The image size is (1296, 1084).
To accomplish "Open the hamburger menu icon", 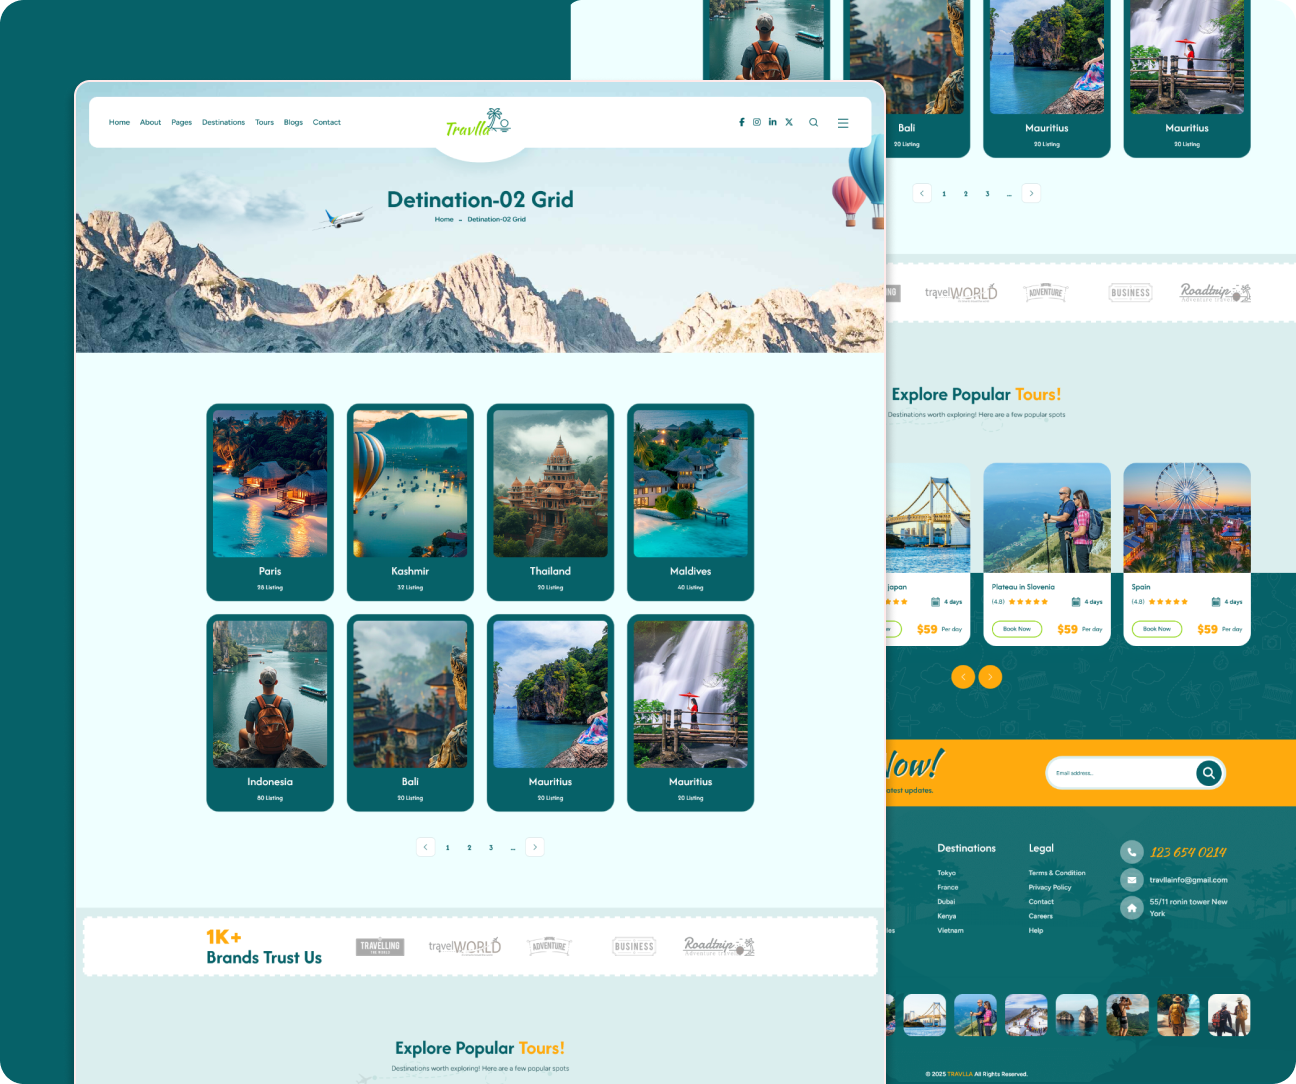I will click(843, 123).
